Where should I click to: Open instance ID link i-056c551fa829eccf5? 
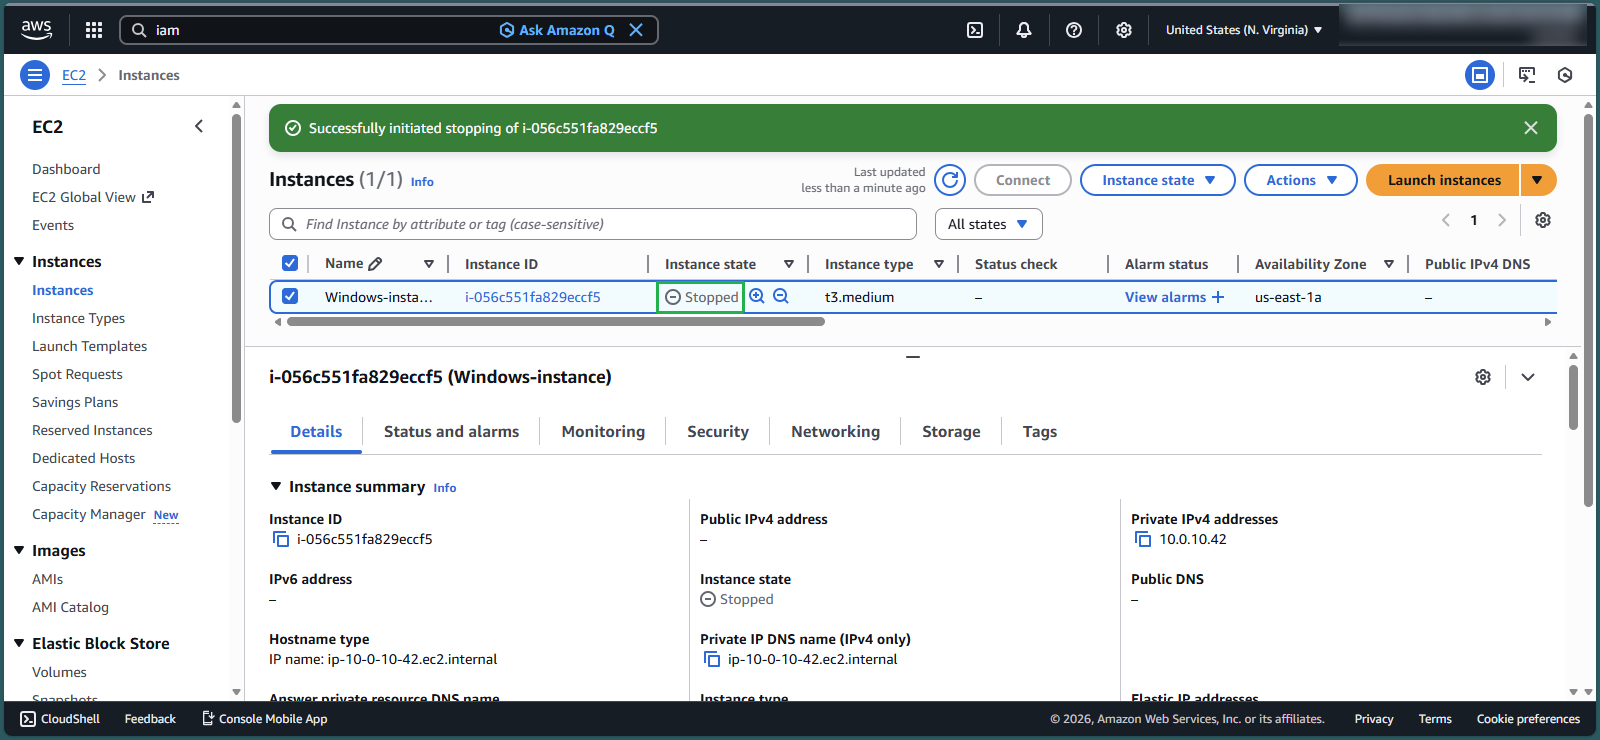532,297
